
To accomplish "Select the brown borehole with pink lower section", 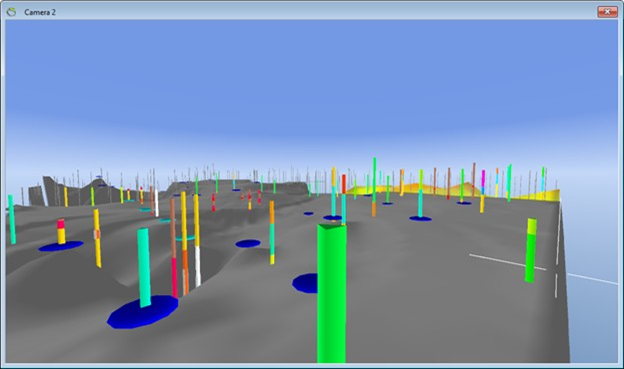I will [174, 248].
